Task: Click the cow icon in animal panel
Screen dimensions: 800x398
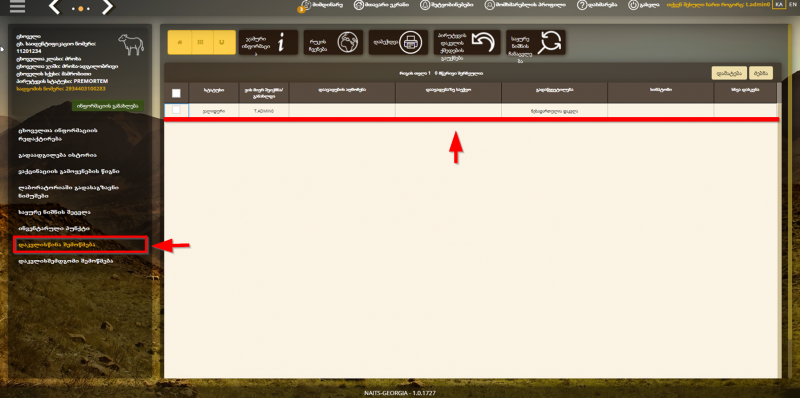Action: coord(131,44)
